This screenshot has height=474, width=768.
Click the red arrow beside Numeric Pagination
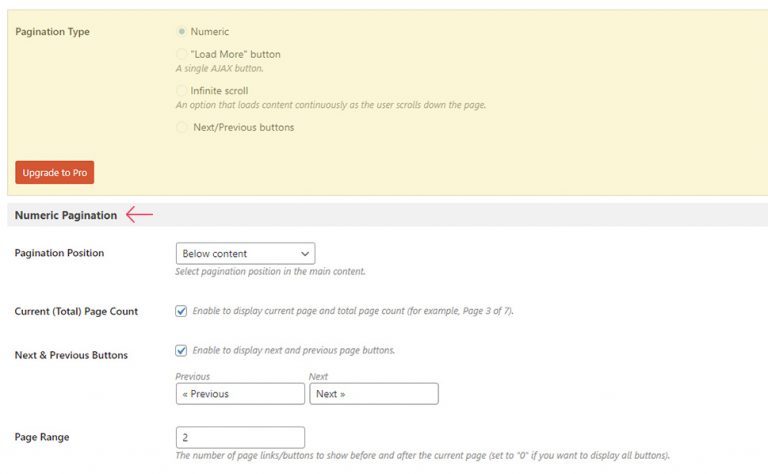140,214
